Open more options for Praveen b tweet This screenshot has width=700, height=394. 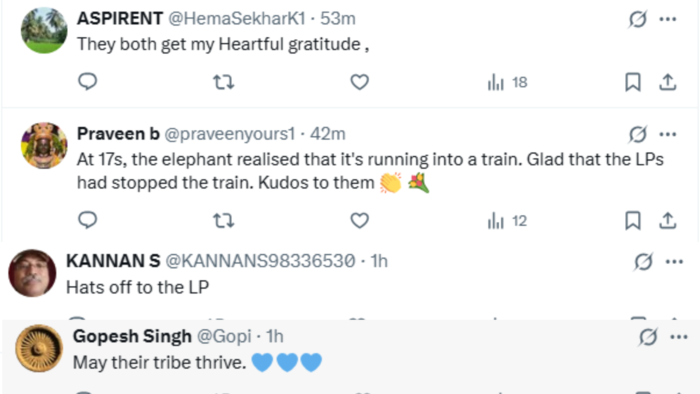click(x=668, y=134)
